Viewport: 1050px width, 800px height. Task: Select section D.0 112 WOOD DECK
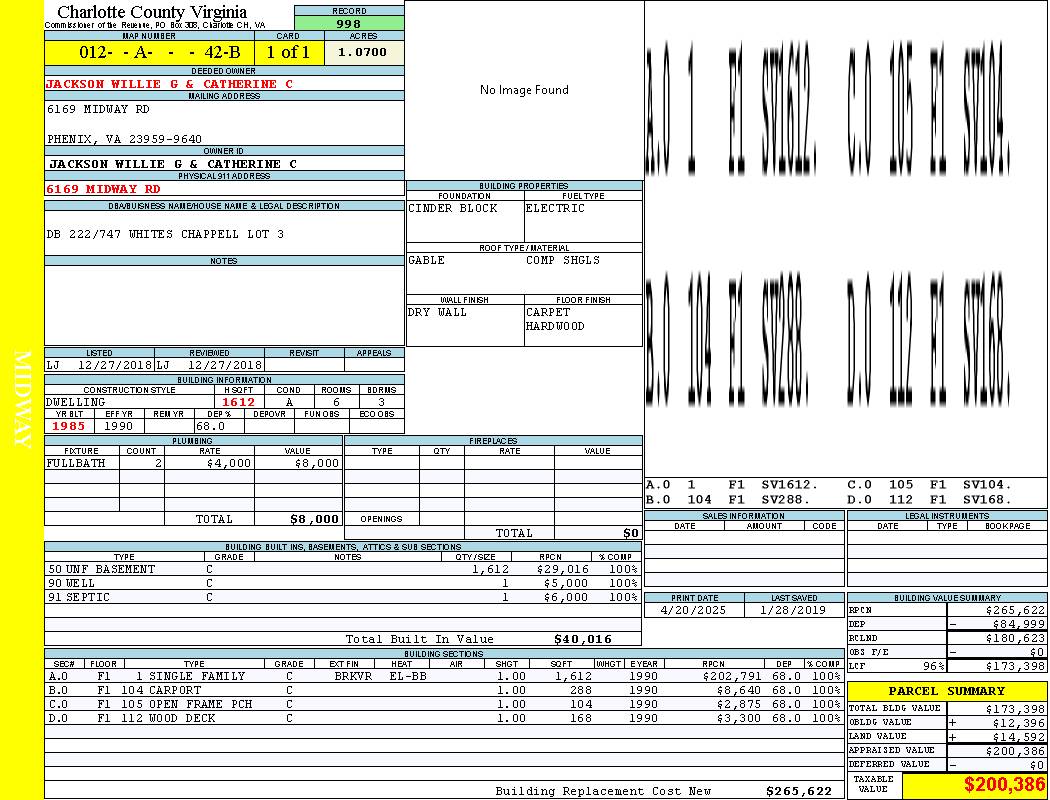(168, 718)
